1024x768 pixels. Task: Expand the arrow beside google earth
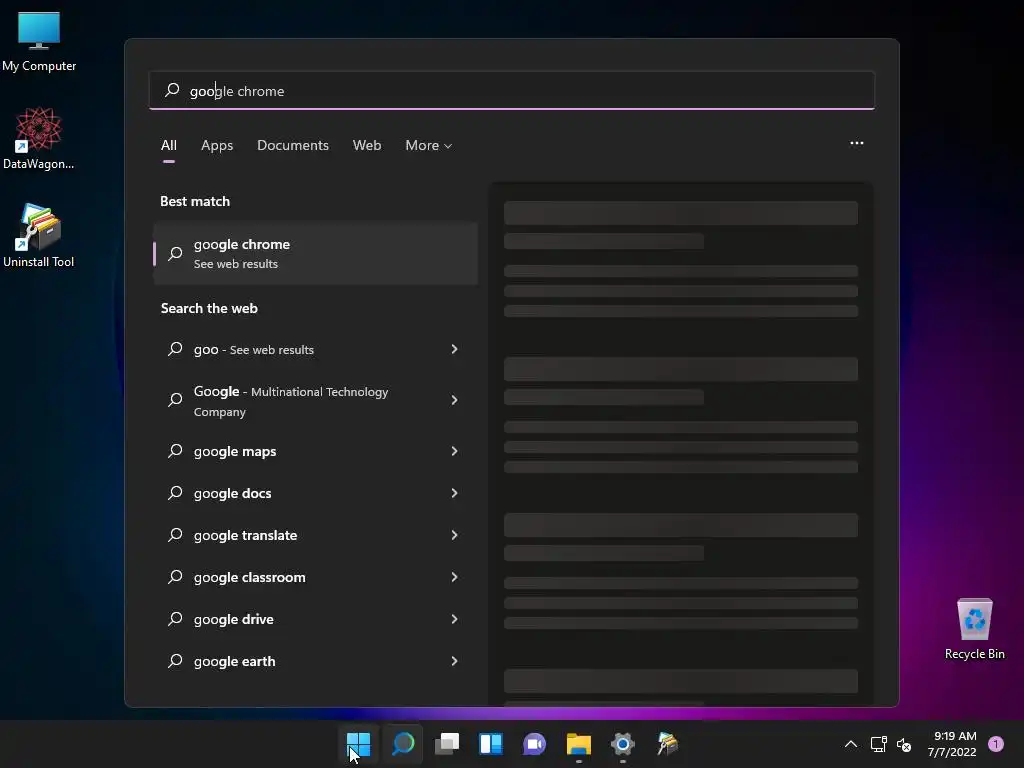tap(455, 661)
